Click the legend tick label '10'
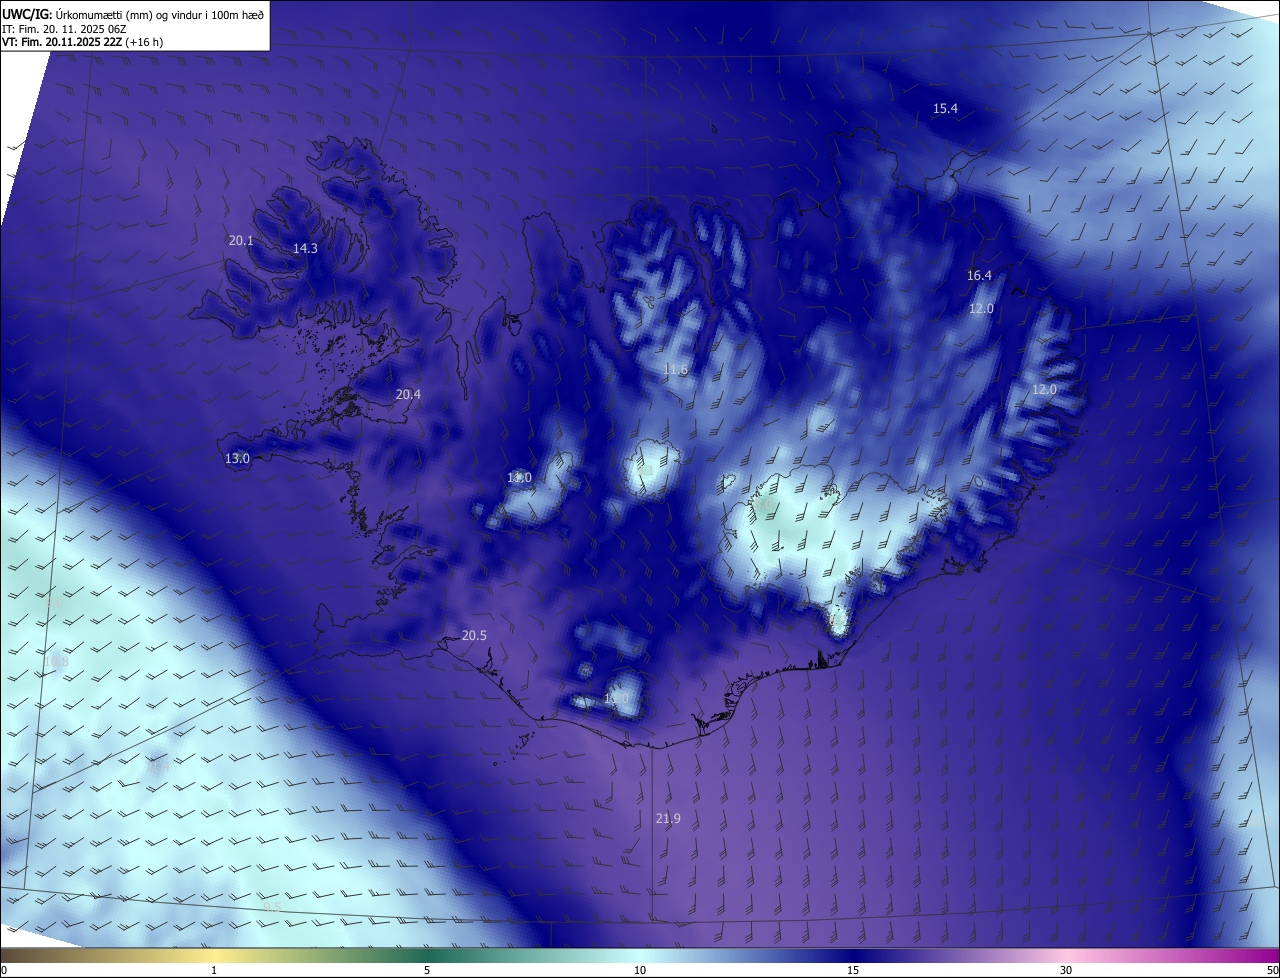Screen dimensions: 1280x978 click(x=640, y=970)
